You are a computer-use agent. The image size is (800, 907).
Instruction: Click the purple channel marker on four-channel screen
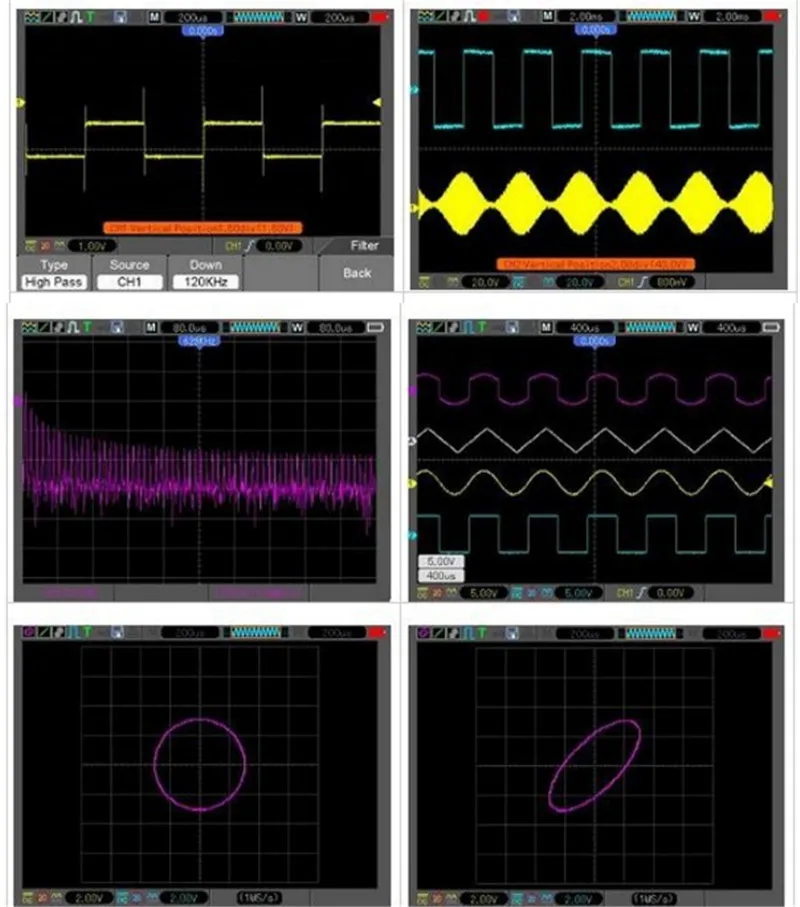pos(413,392)
